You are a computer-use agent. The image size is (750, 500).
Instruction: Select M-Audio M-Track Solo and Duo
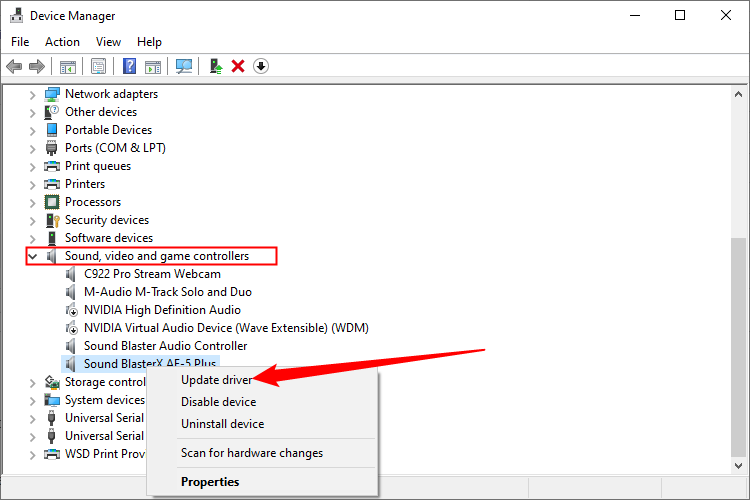point(167,292)
